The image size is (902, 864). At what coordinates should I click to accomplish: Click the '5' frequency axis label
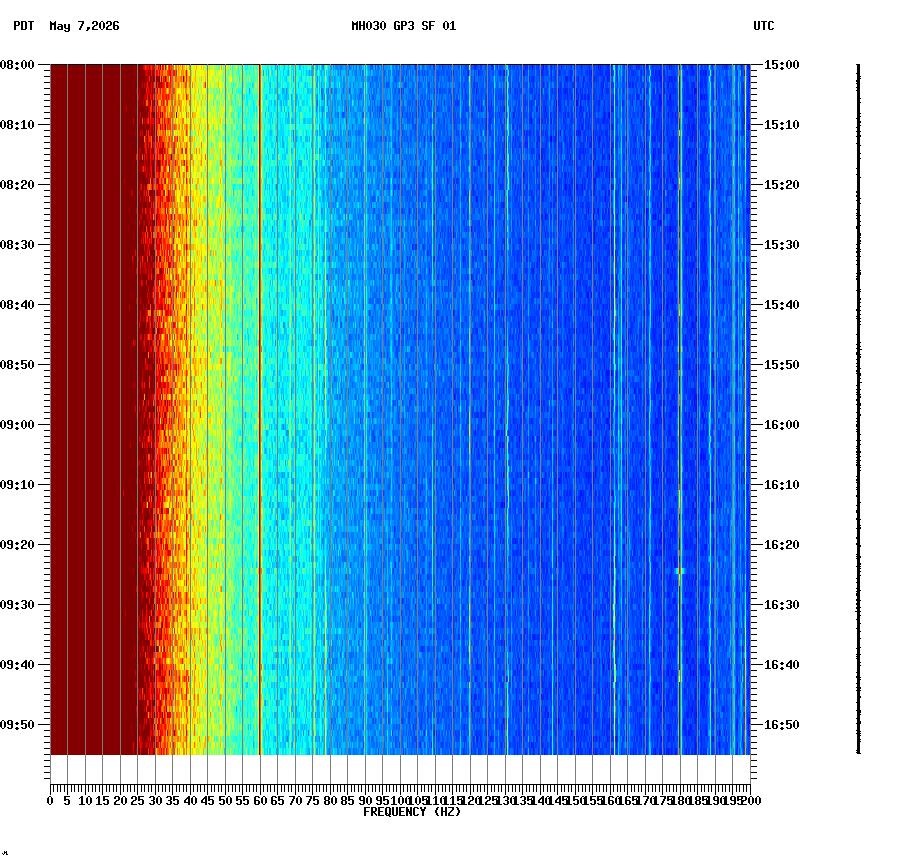(67, 801)
